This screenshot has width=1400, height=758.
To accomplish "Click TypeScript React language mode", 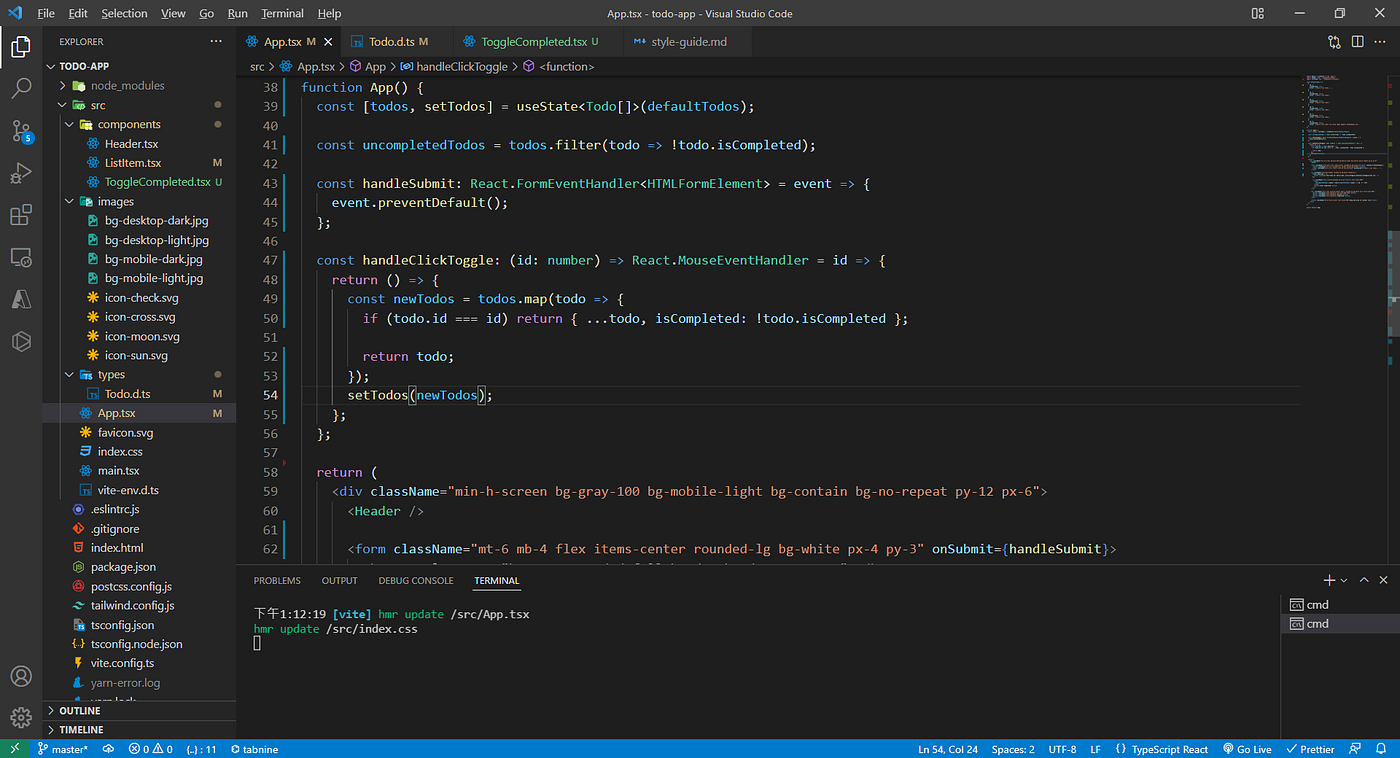I will point(1161,749).
